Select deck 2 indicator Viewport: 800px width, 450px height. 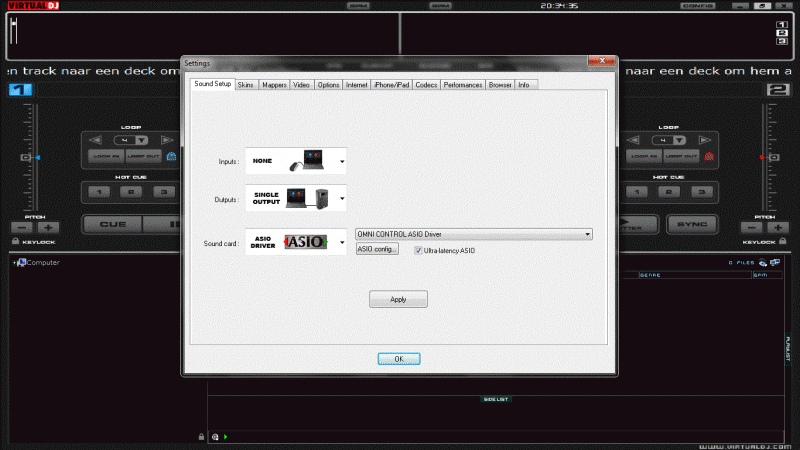click(778, 90)
